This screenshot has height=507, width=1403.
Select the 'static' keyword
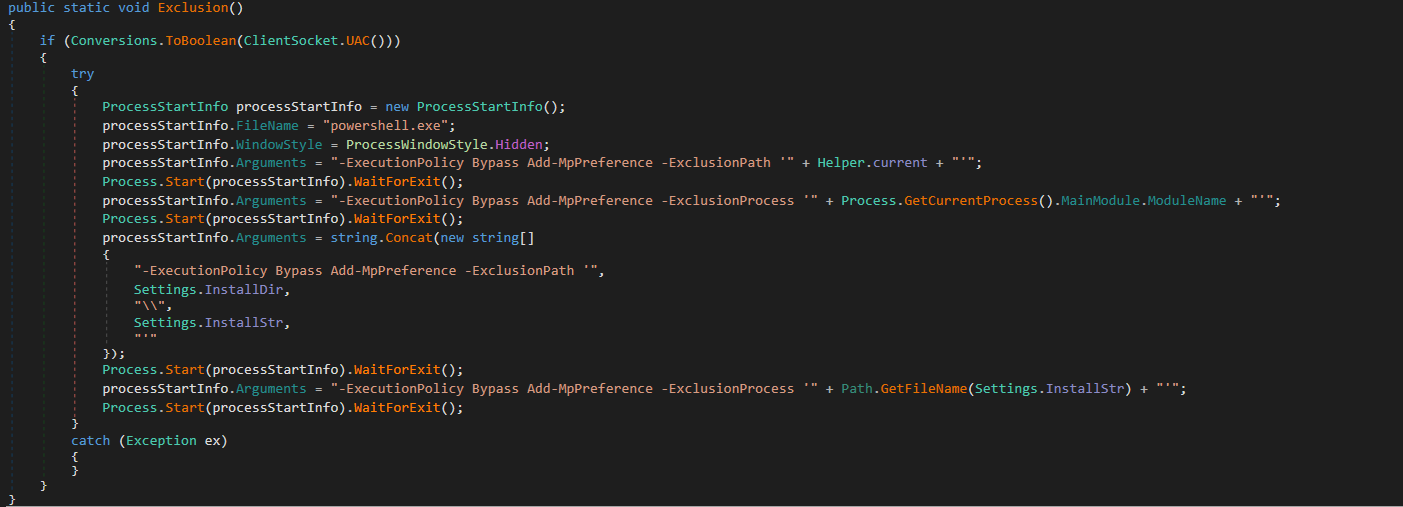click(x=87, y=8)
